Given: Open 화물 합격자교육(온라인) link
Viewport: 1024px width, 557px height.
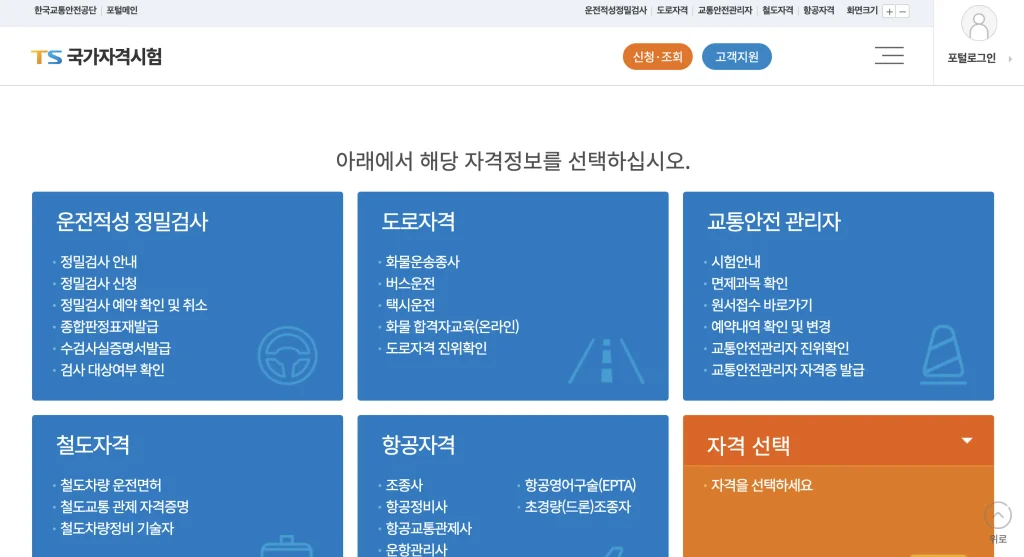Looking at the screenshot, I should pos(452,326).
